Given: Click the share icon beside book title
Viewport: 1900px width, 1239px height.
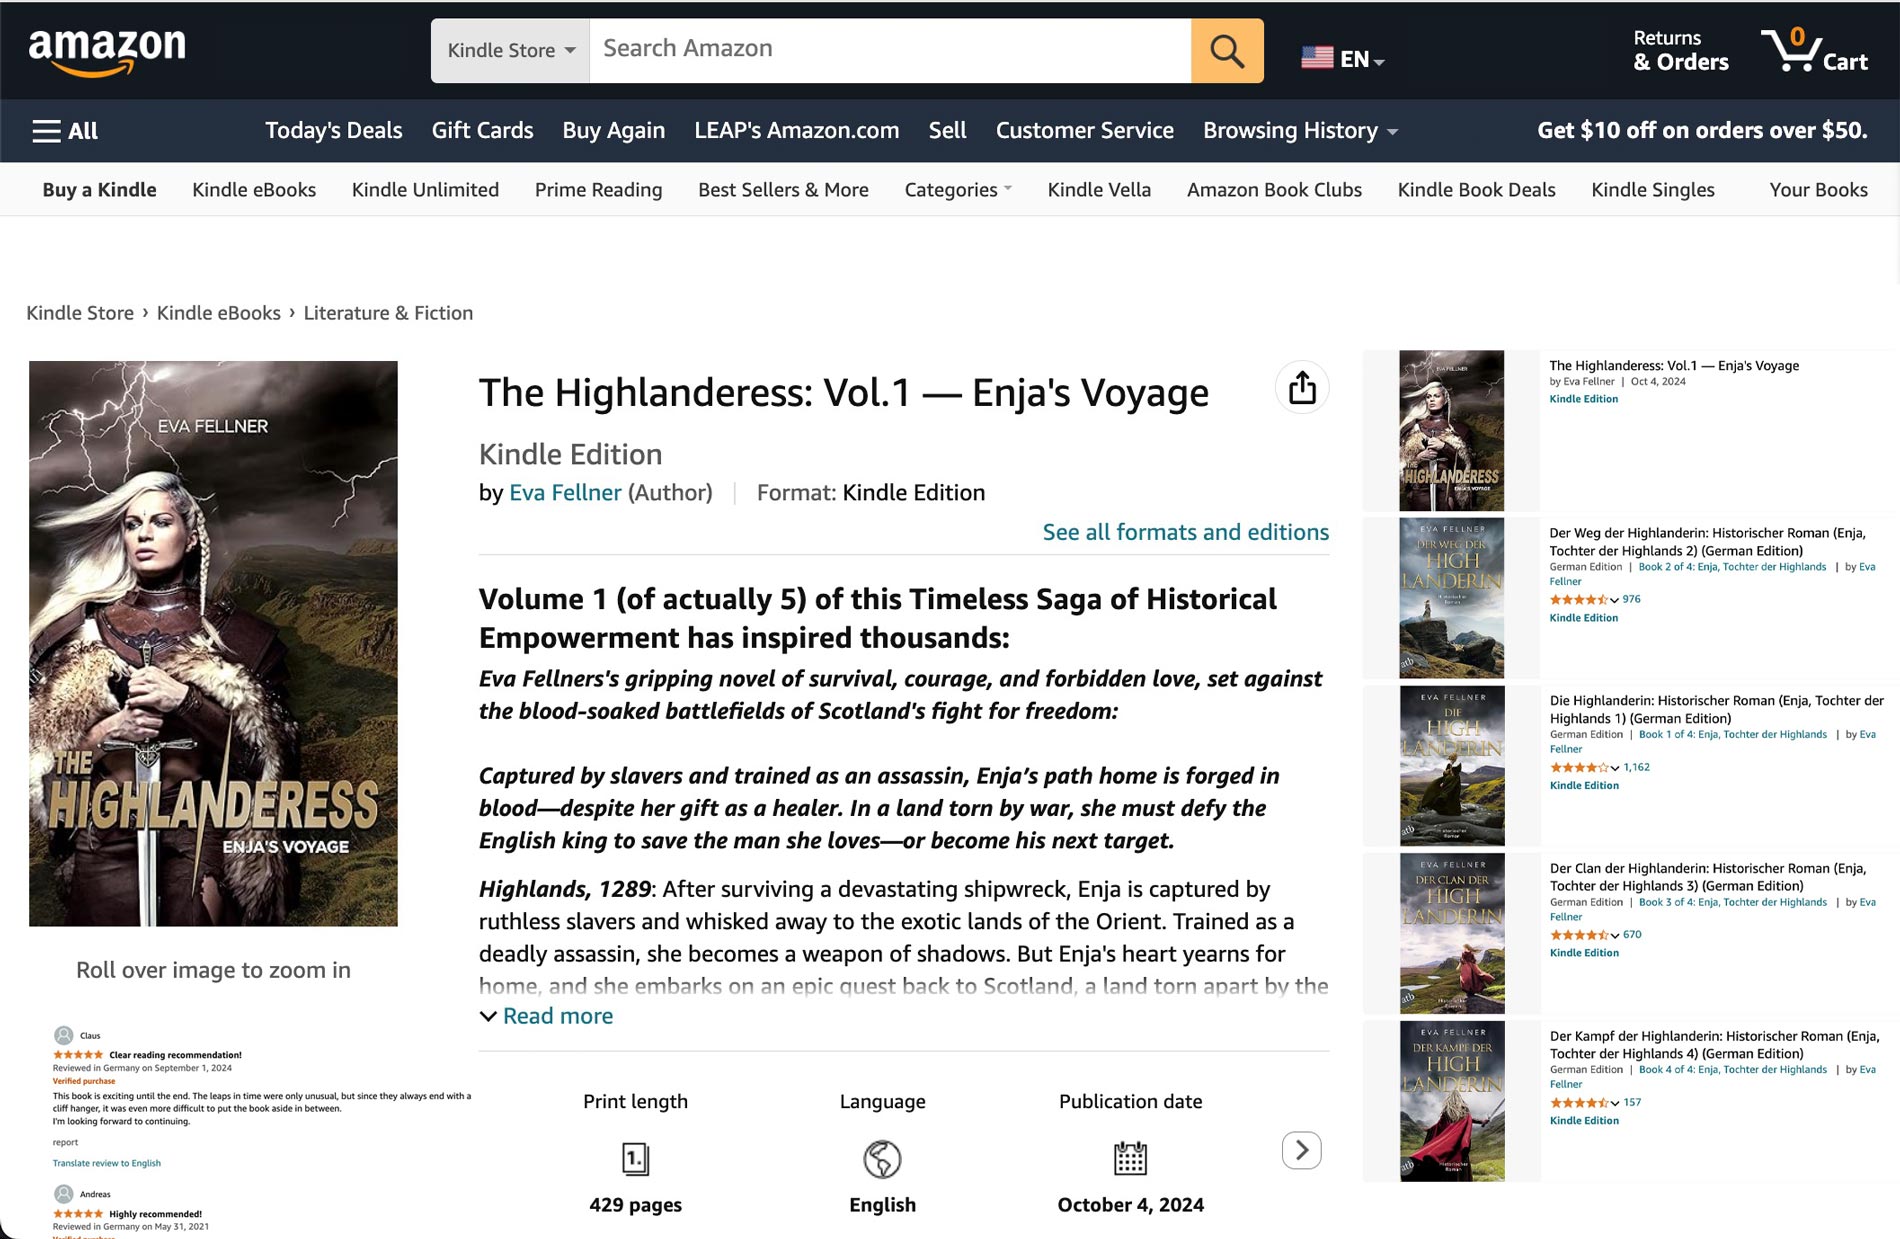Looking at the screenshot, I should point(1301,388).
